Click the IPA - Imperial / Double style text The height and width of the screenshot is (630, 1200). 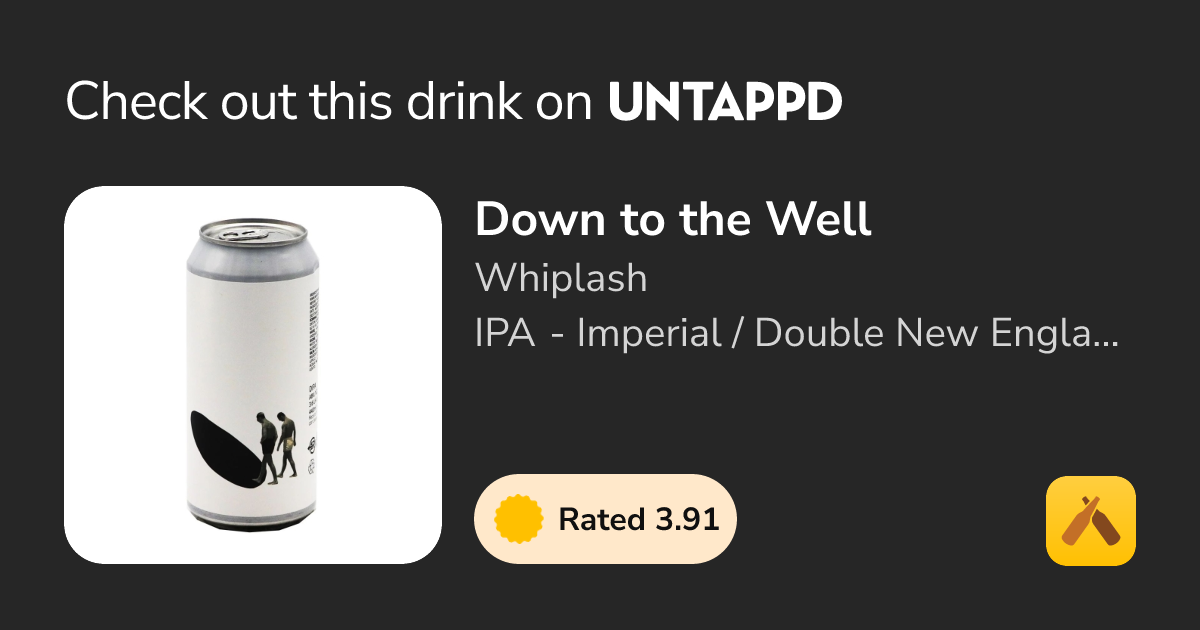tap(796, 334)
